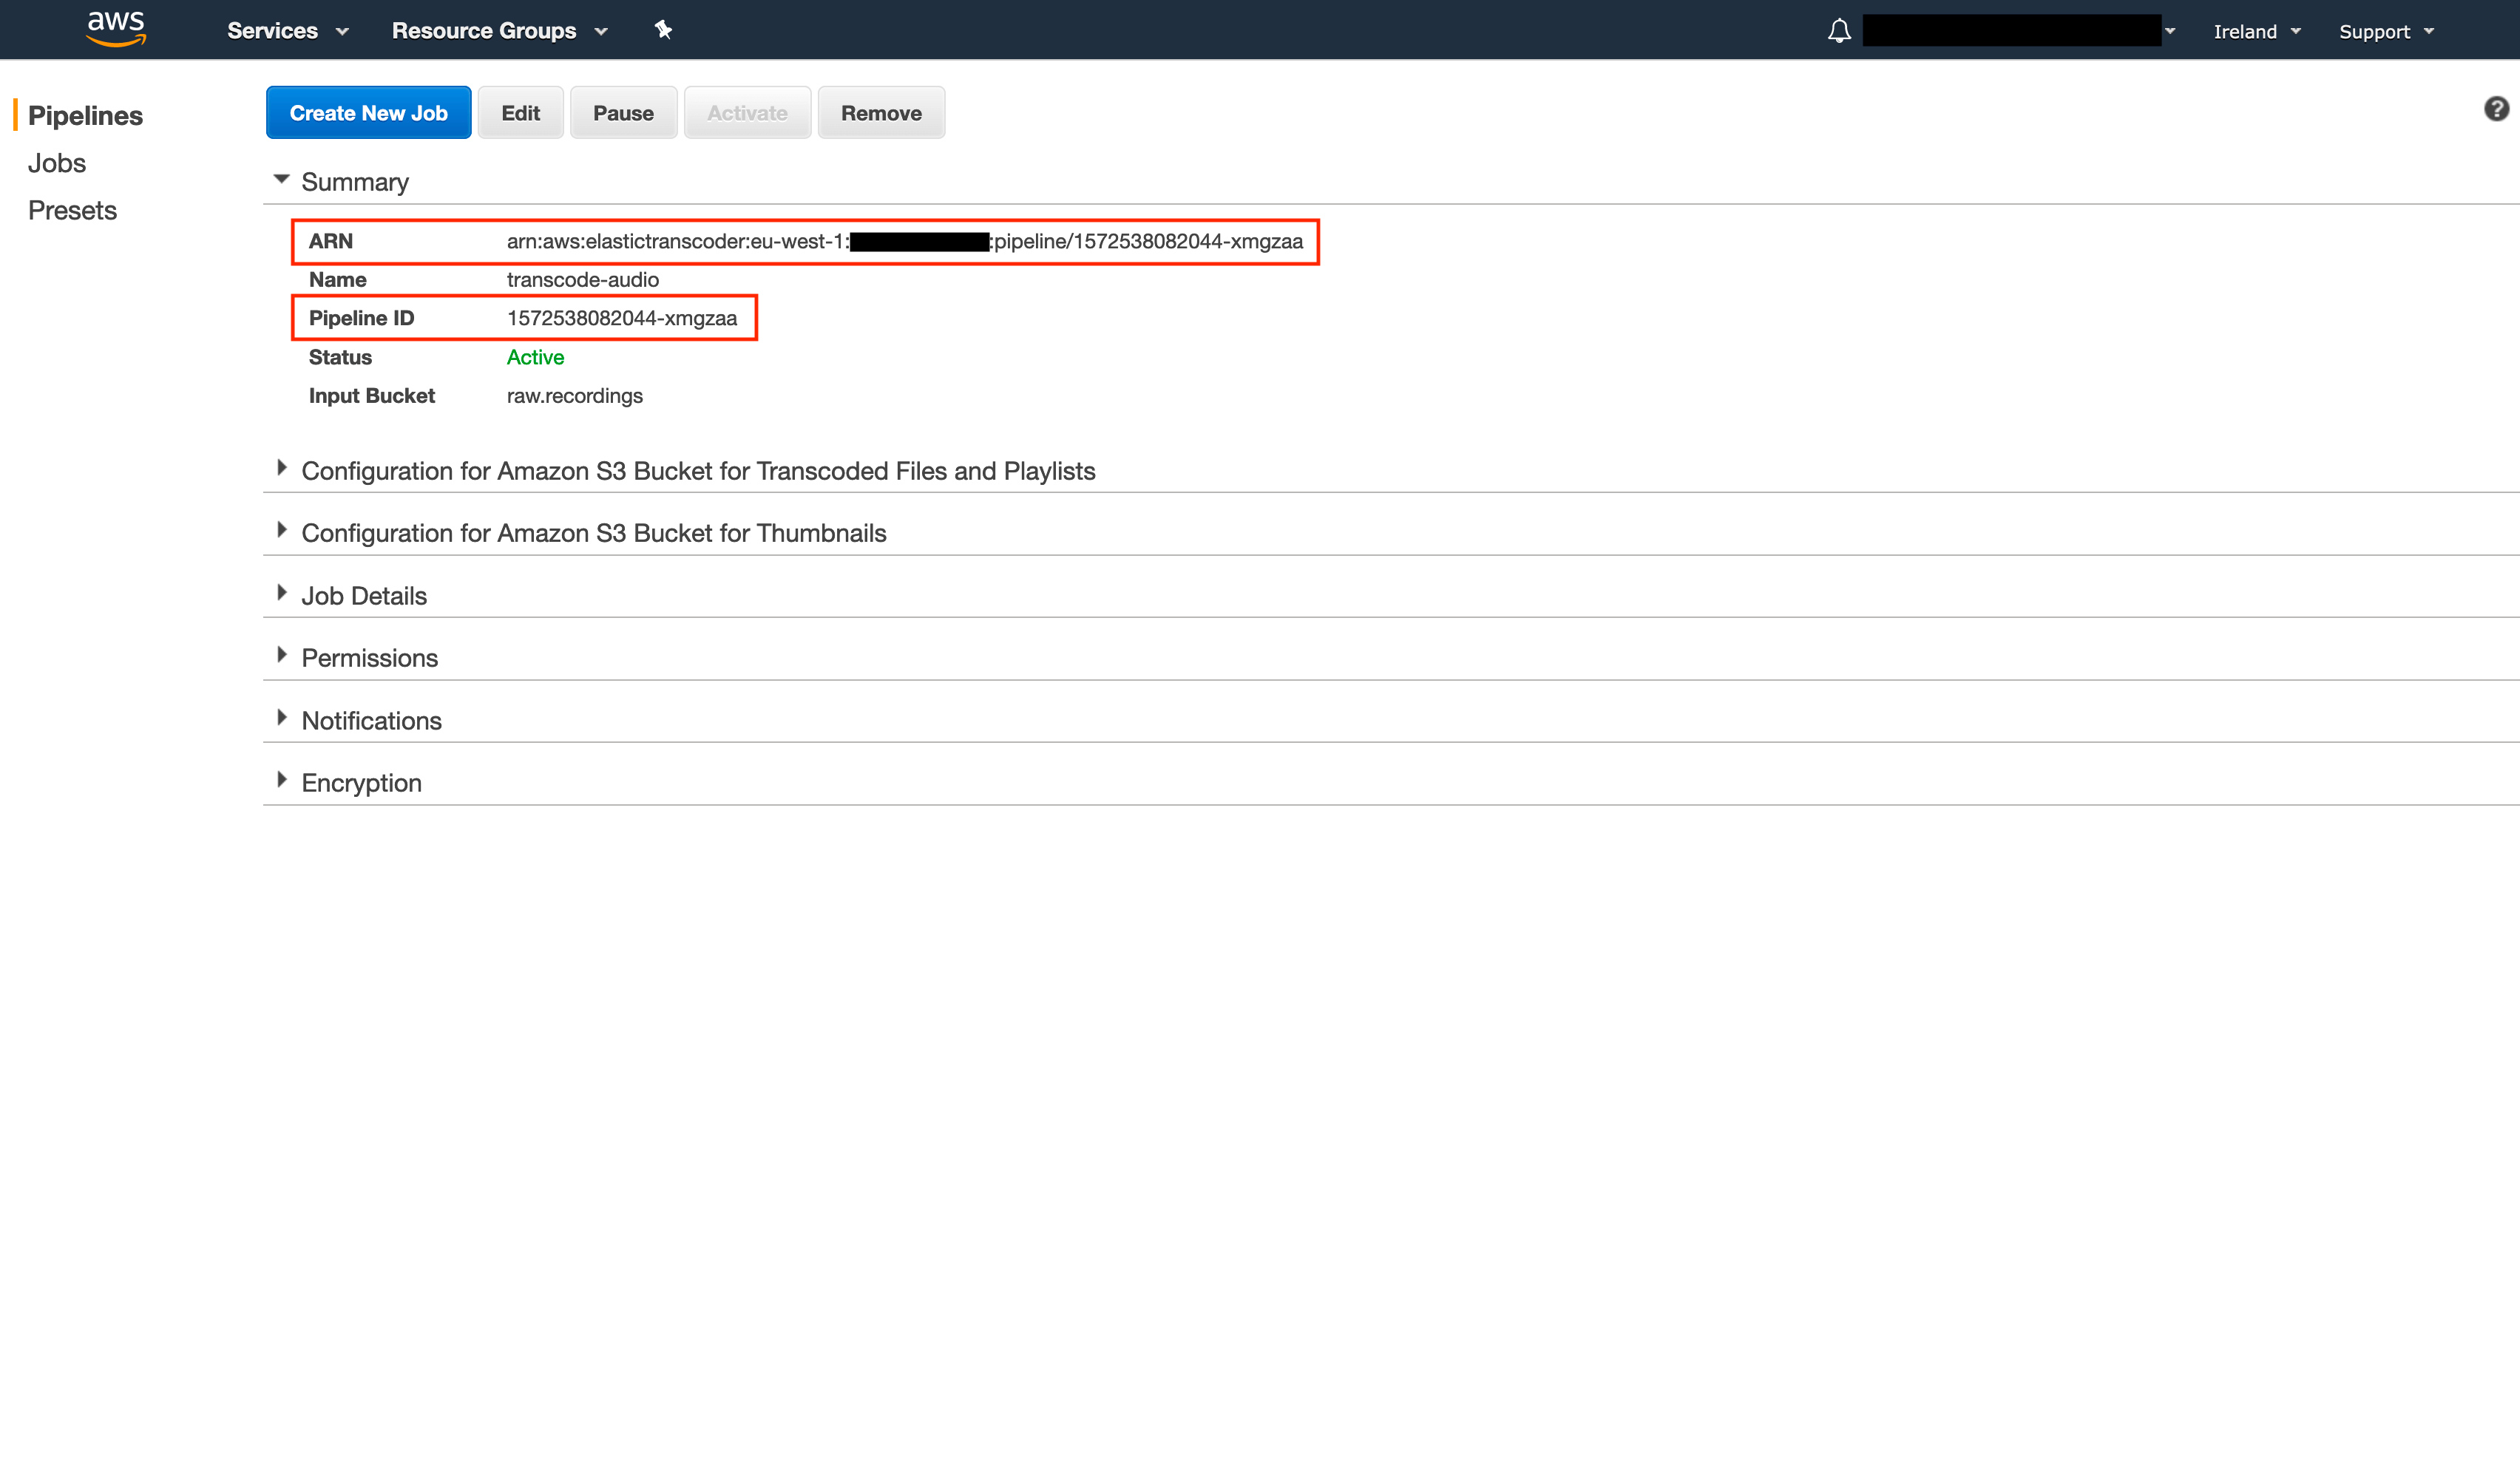Click the AWS logo home icon
2520x1471 pixels.
click(116, 29)
